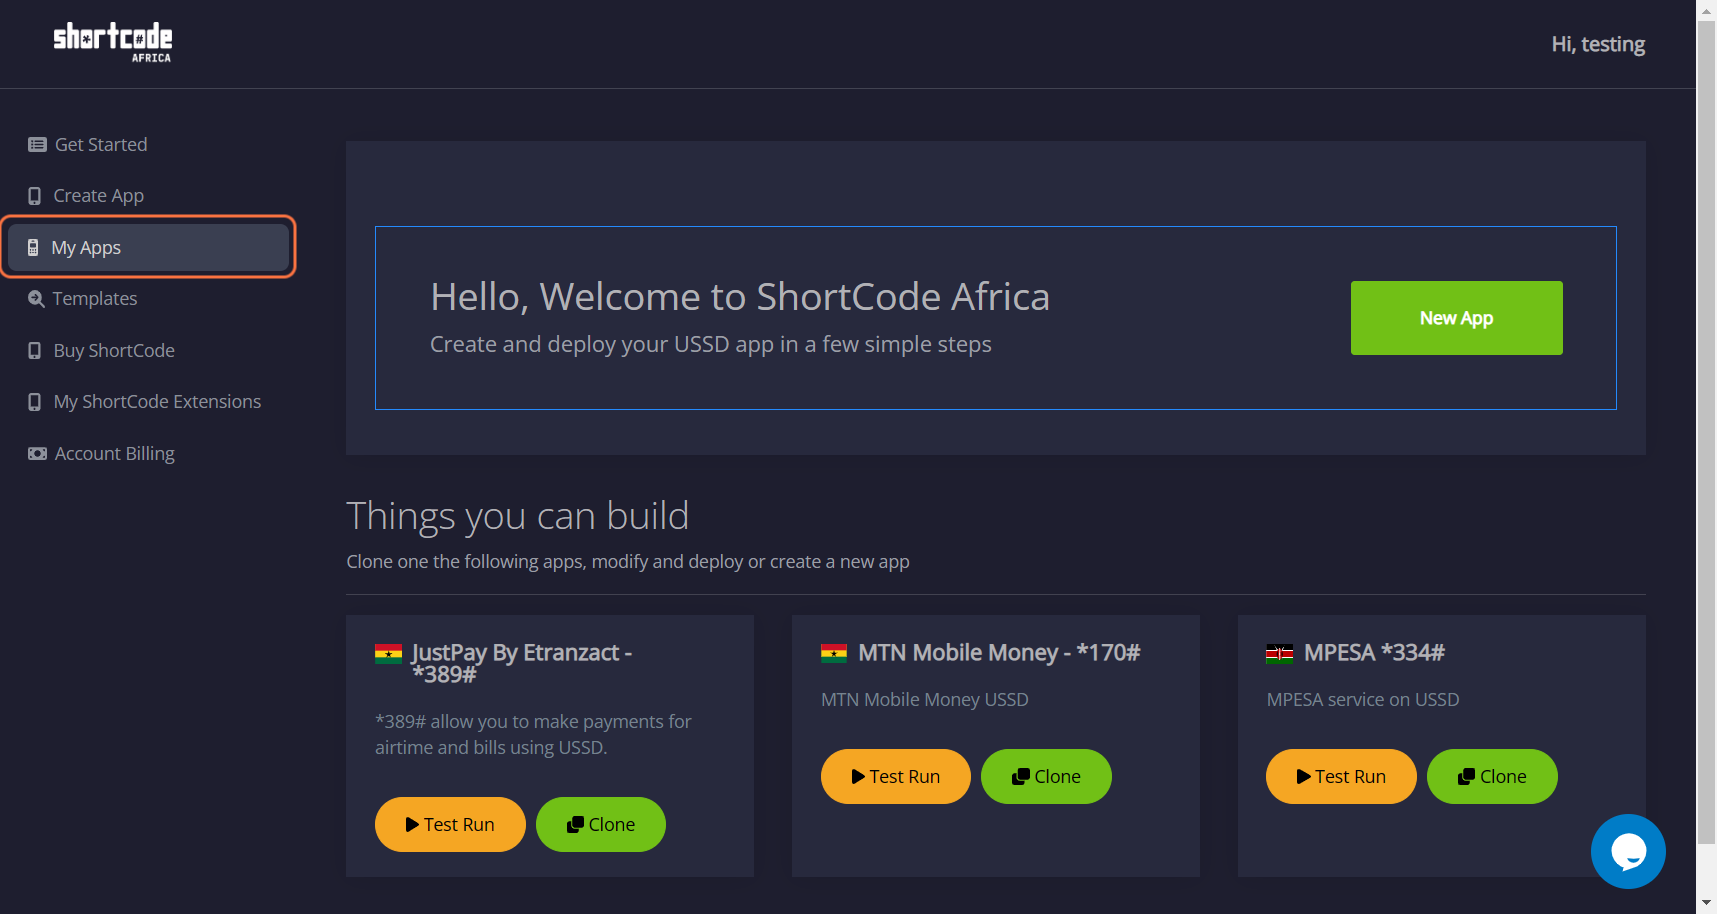Viewport: 1717px width, 914px height.
Task: Click the green New App button
Action: point(1456,318)
